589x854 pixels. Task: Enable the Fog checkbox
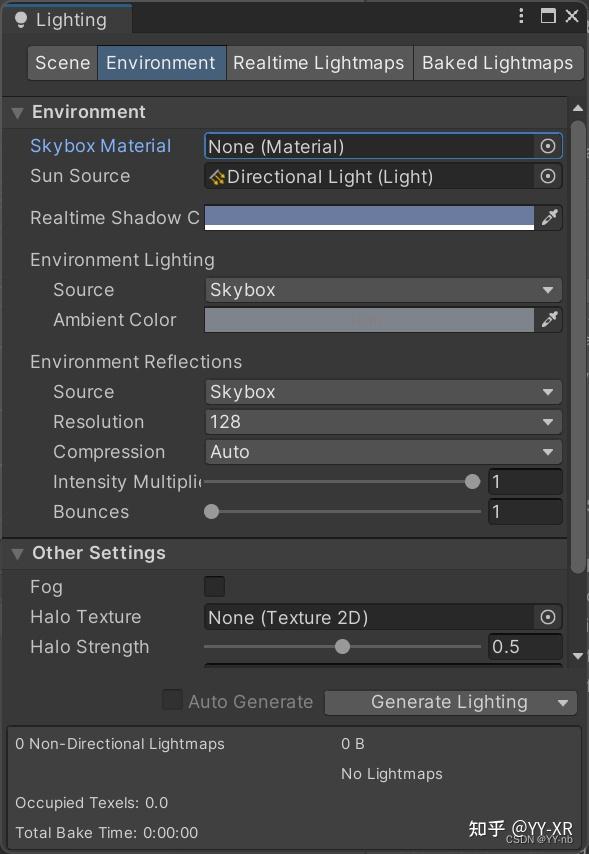tap(212, 587)
